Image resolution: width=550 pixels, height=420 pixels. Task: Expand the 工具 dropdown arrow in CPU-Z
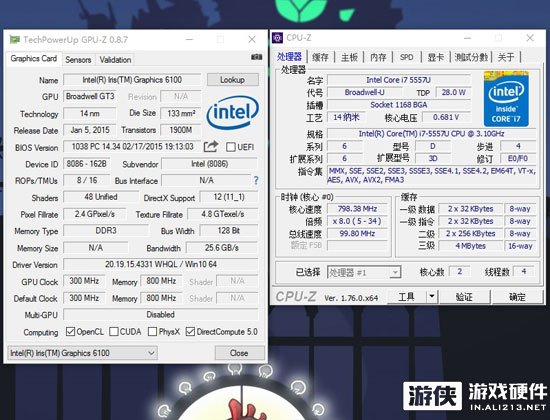[x=432, y=297]
